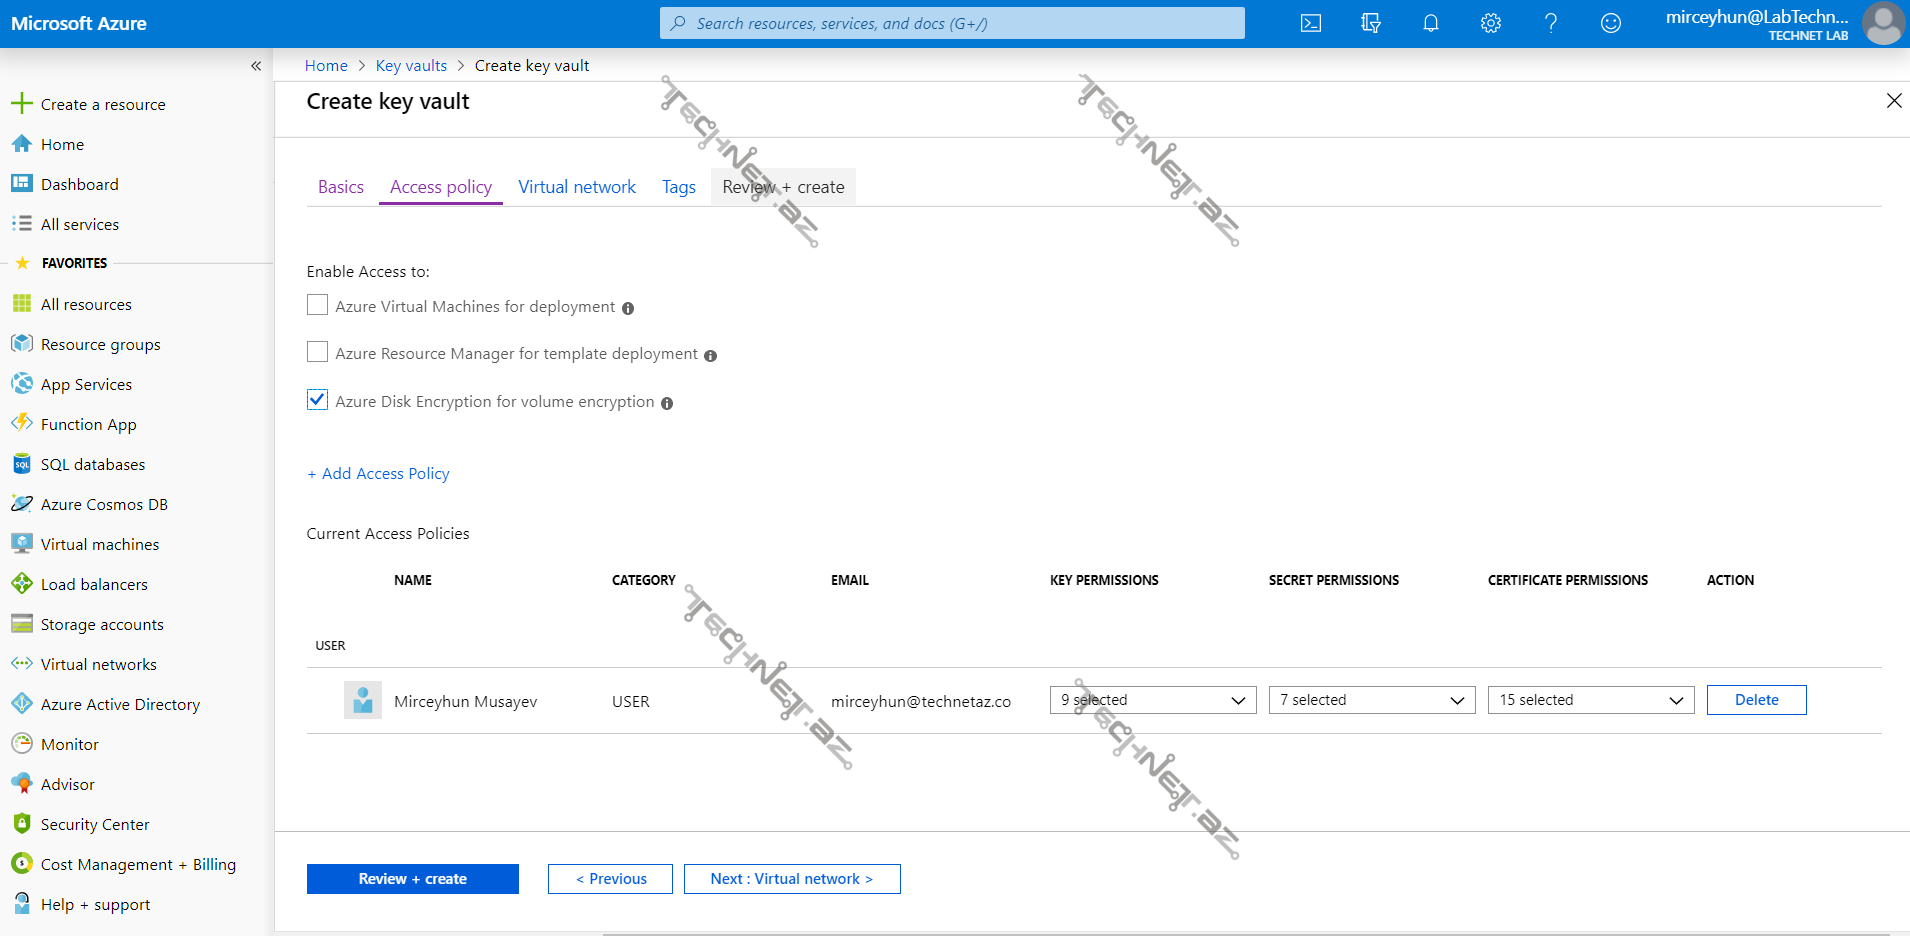
Task: Click the feedback smiley icon
Action: (x=1610, y=23)
